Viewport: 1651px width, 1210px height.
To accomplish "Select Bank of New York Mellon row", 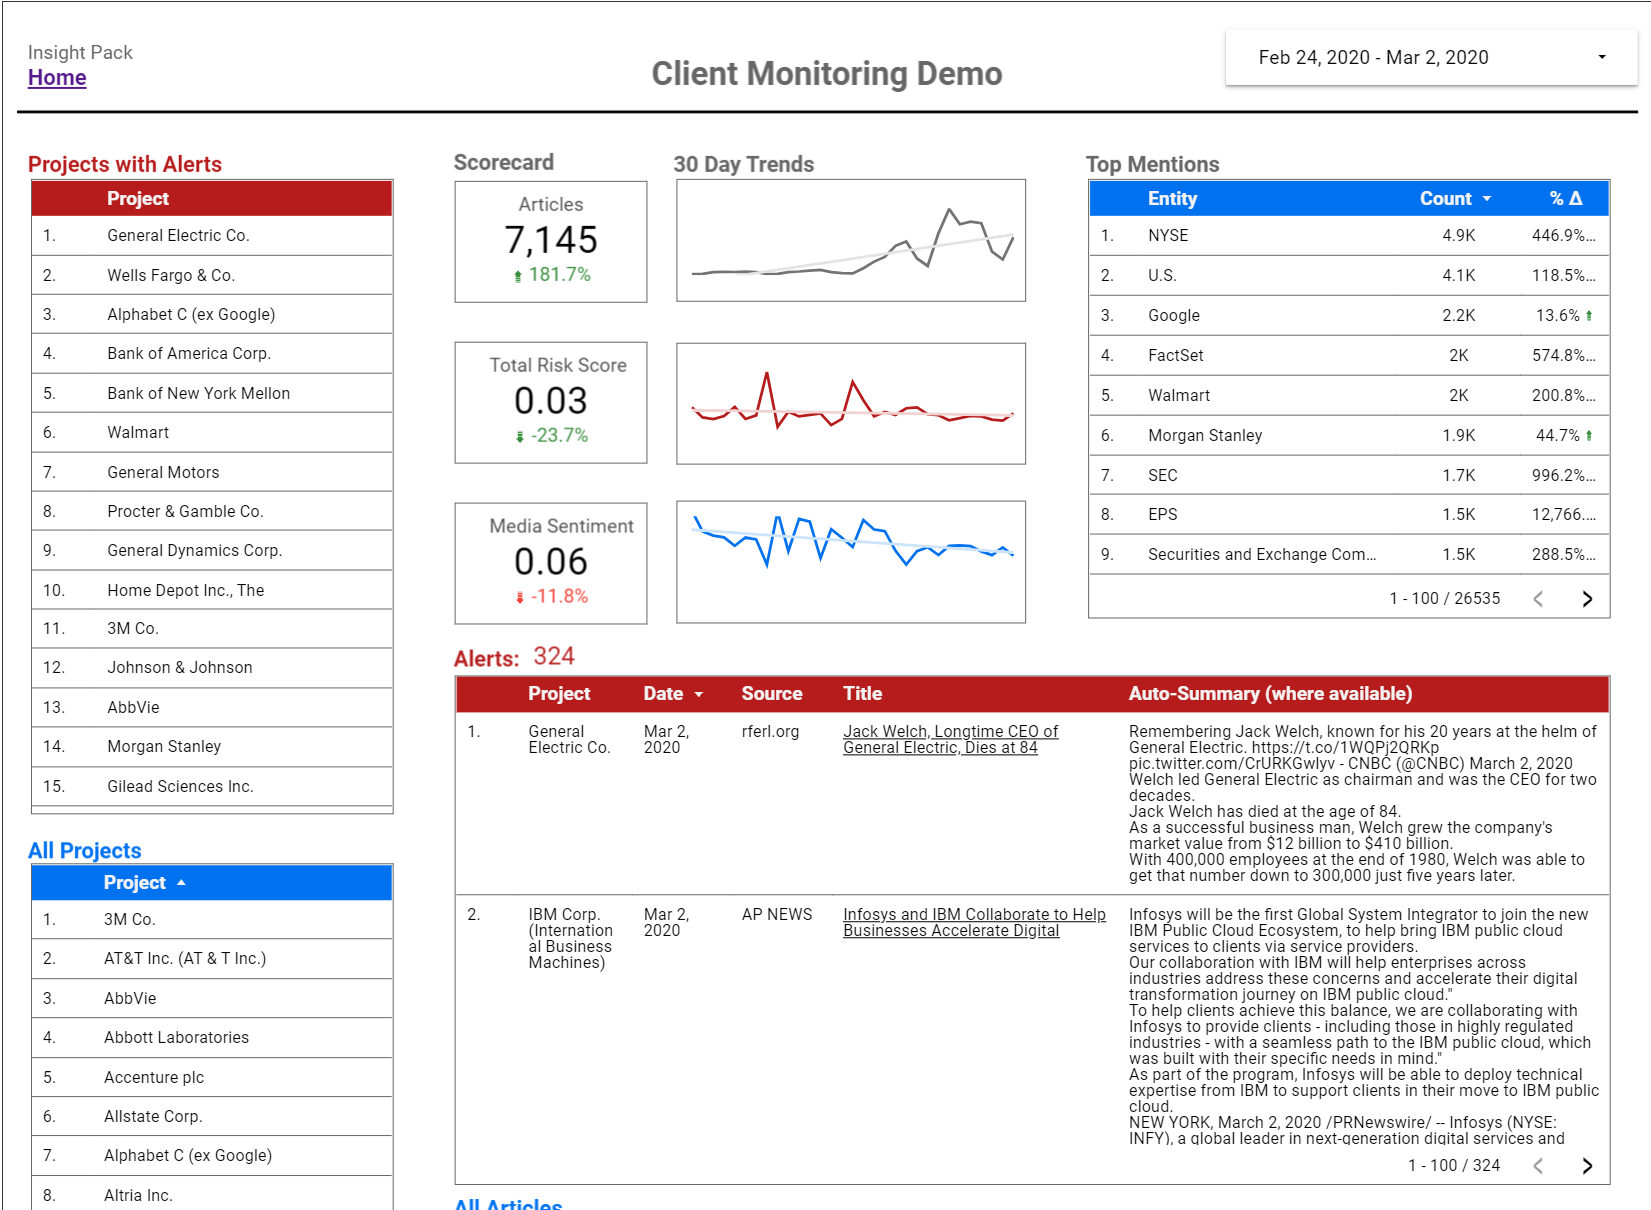I will click(212, 393).
